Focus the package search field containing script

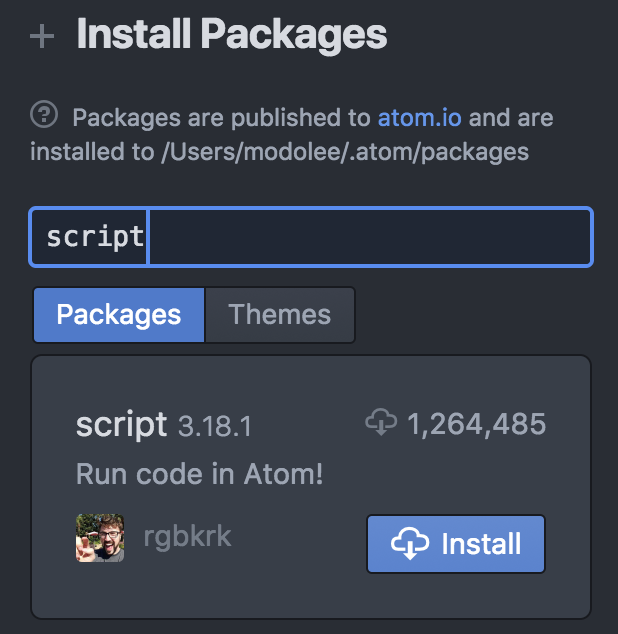point(311,237)
